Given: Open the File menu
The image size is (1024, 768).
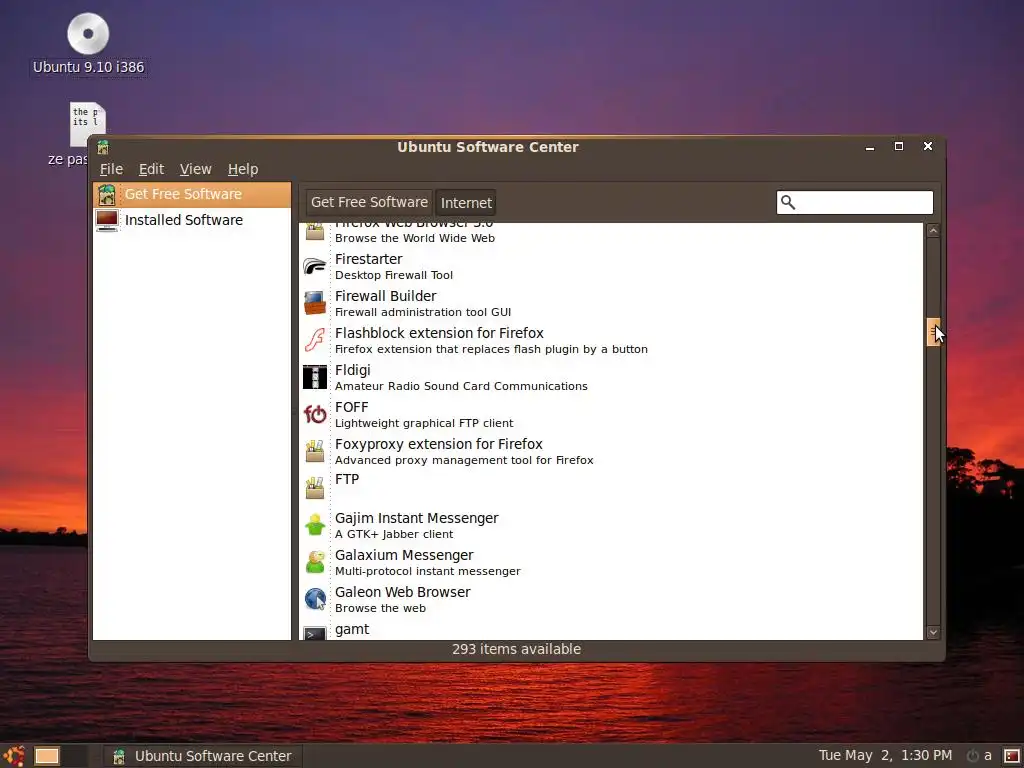Looking at the screenshot, I should 111,169.
